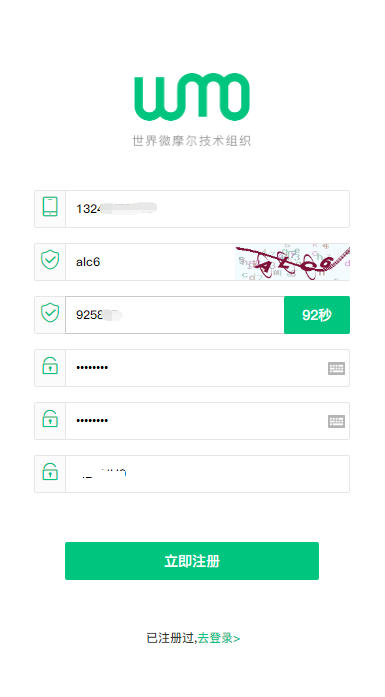Screen dimensions: 385x697
Task: Click the 立即注册 register button
Action: click(192, 561)
